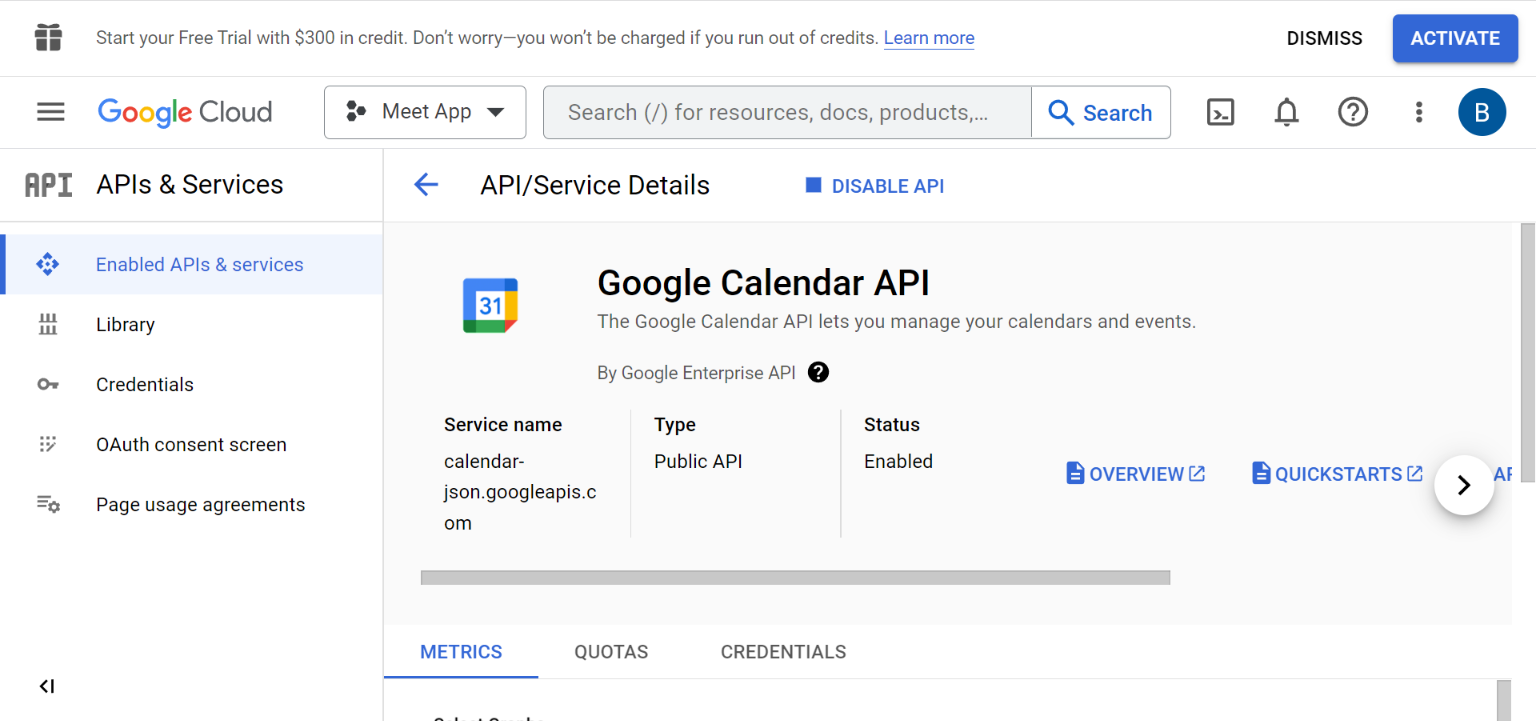Dismiss the free trial banner
The height and width of the screenshot is (721, 1536).
(1324, 39)
